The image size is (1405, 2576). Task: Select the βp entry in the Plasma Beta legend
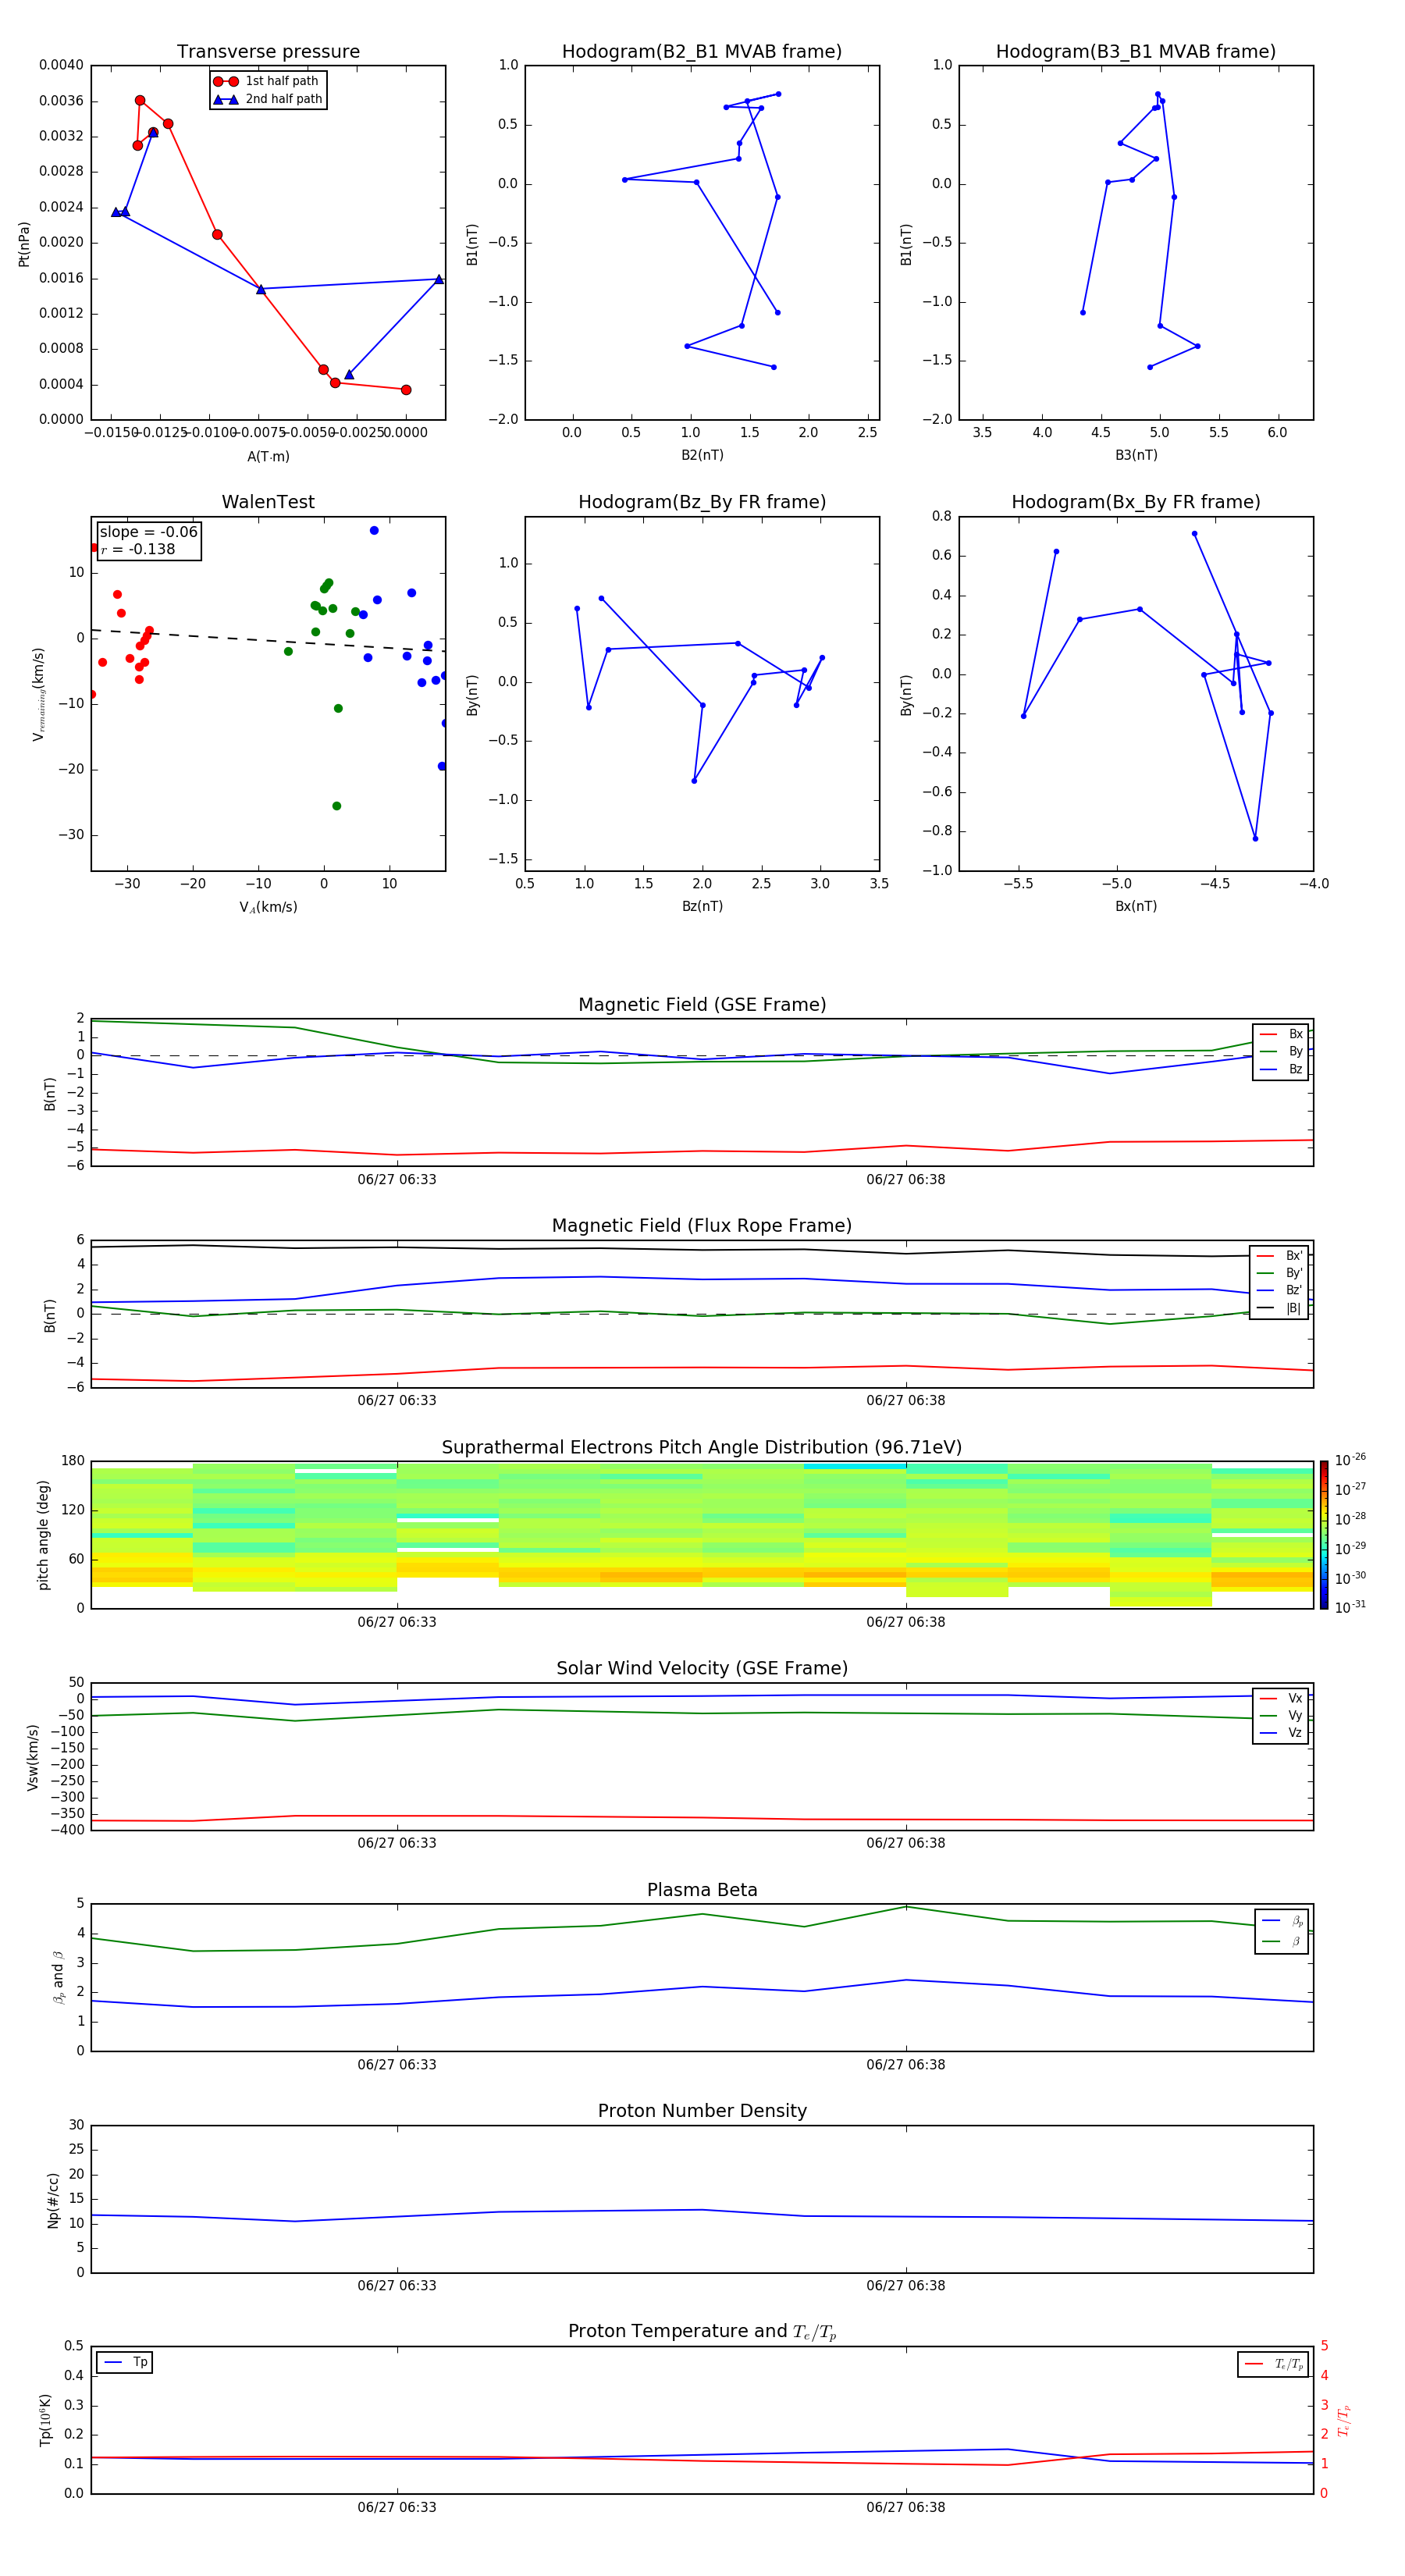pos(1283,1920)
